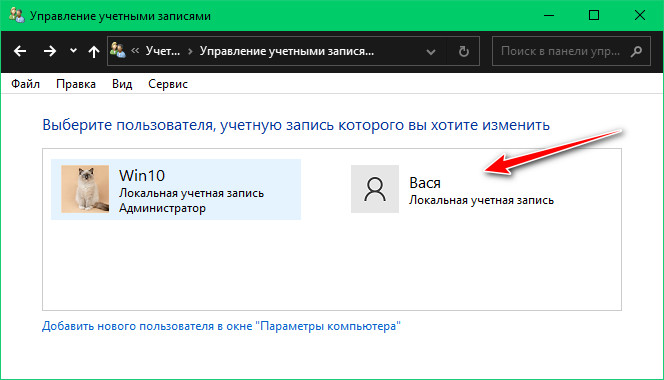664x380 pixels.
Task: Open the recent locations dropdown arrow
Action: [73, 51]
